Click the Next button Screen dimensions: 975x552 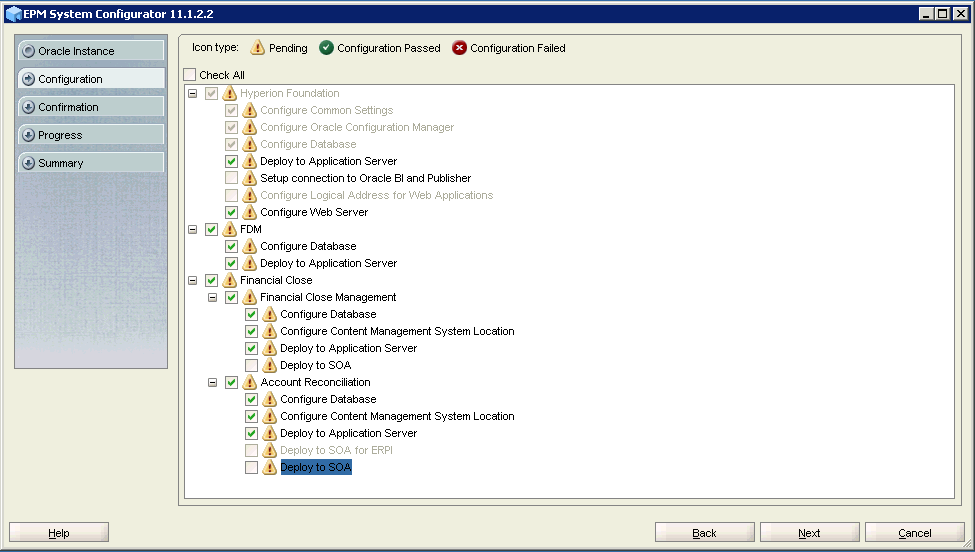pos(810,533)
